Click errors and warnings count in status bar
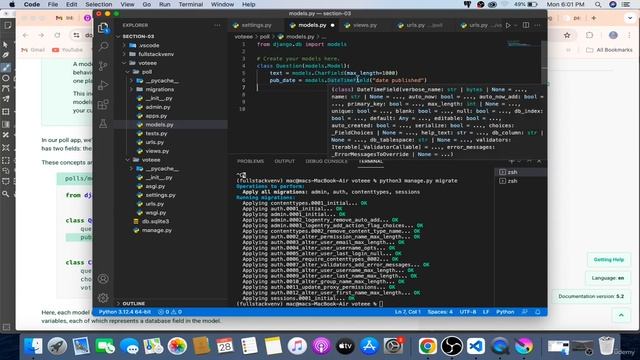640x360 pixels. (170, 312)
